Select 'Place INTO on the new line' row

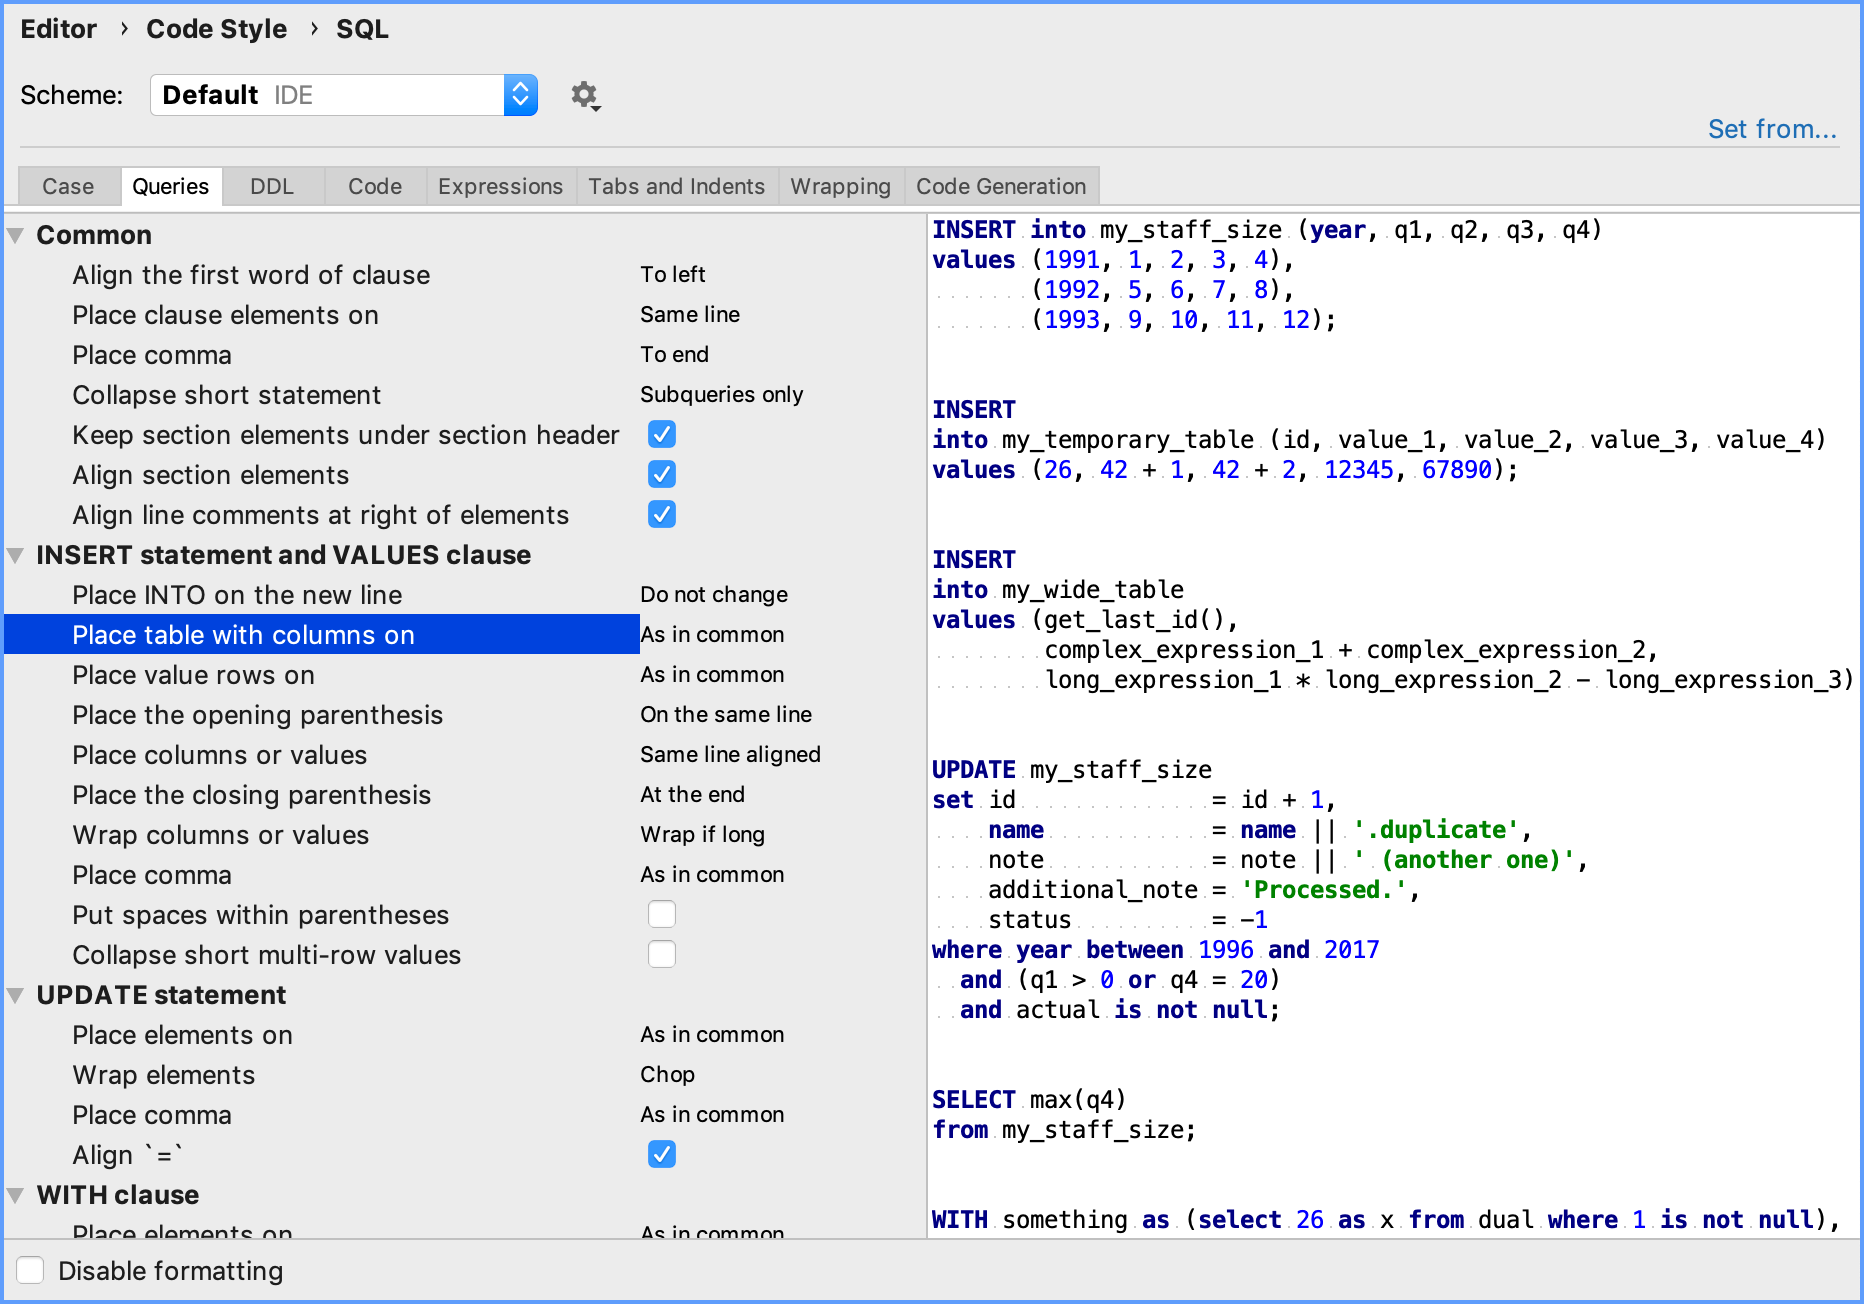coord(237,595)
